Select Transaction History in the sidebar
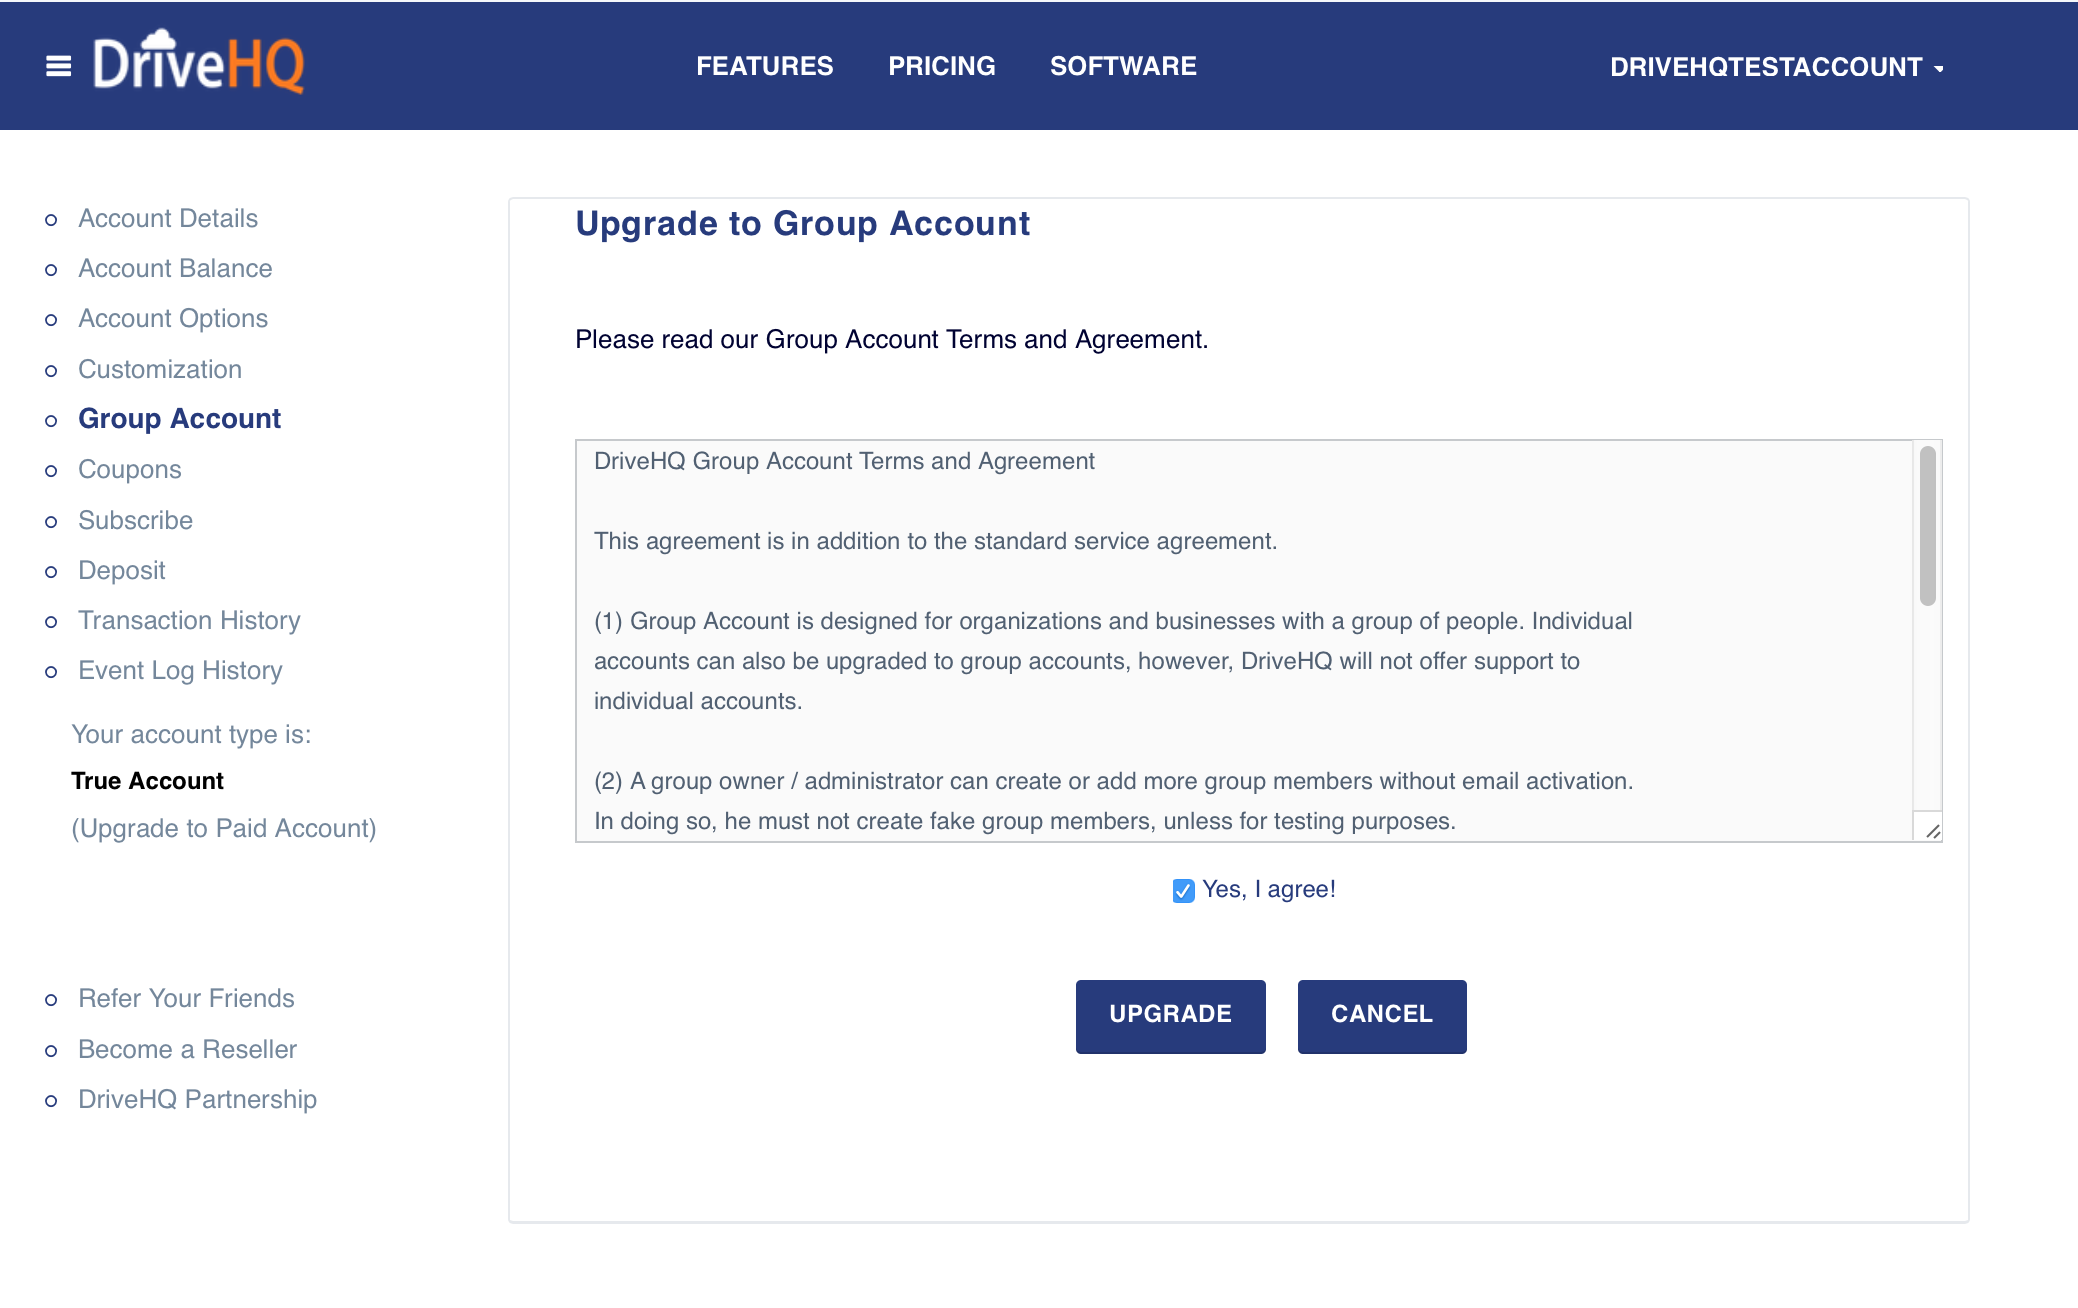2078x1308 pixels. tap(189, 620)
